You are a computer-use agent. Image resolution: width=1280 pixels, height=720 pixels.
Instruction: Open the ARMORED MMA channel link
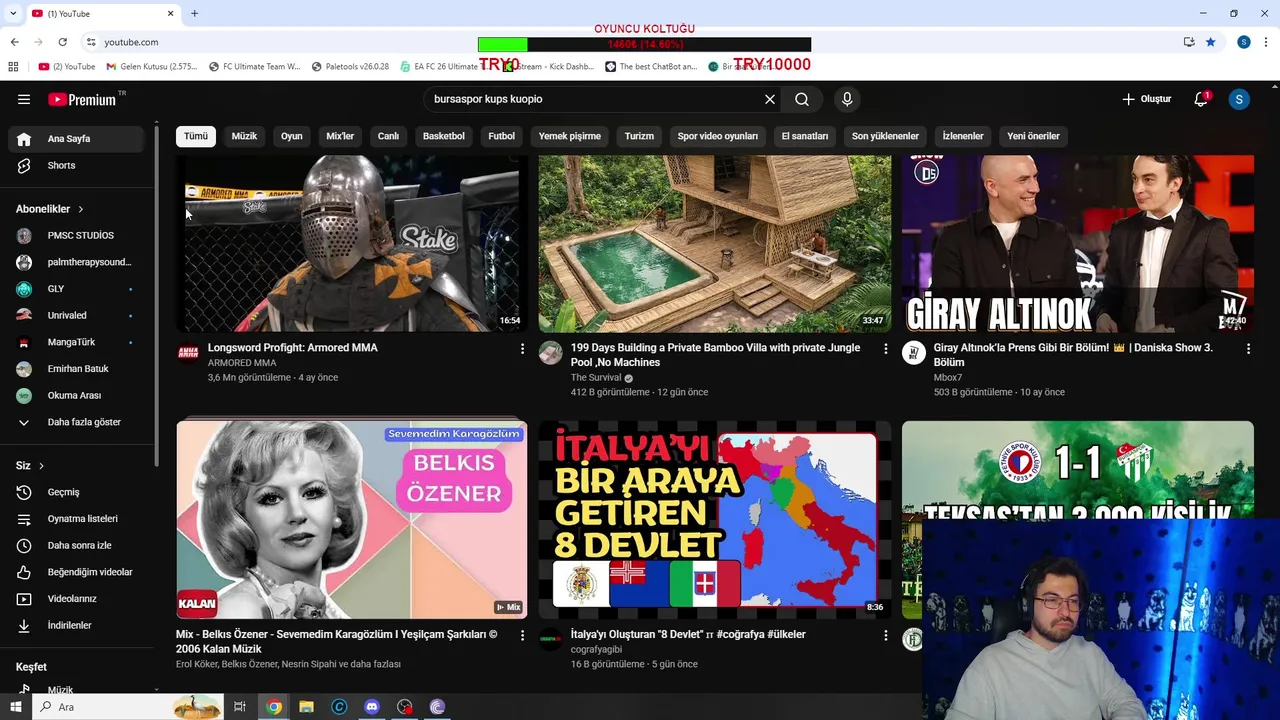[x=242, y=363]
